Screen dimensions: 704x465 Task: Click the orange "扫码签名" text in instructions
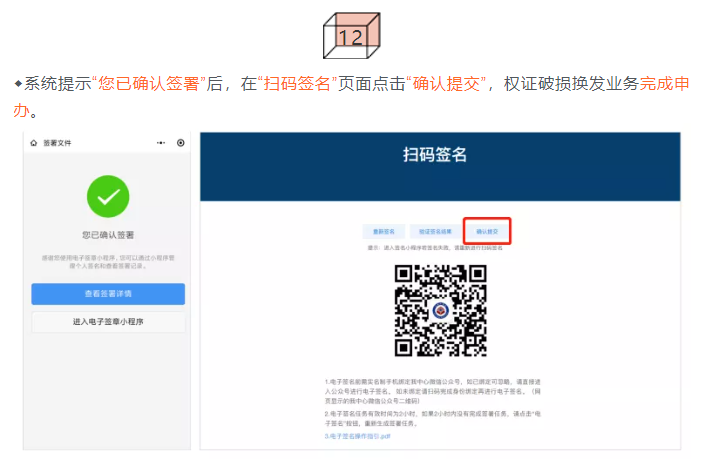(297, 84)
